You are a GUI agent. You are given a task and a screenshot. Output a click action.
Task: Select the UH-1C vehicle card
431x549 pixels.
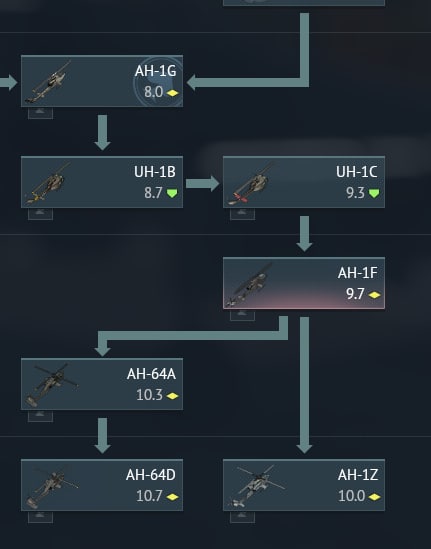tap(304, 182)
